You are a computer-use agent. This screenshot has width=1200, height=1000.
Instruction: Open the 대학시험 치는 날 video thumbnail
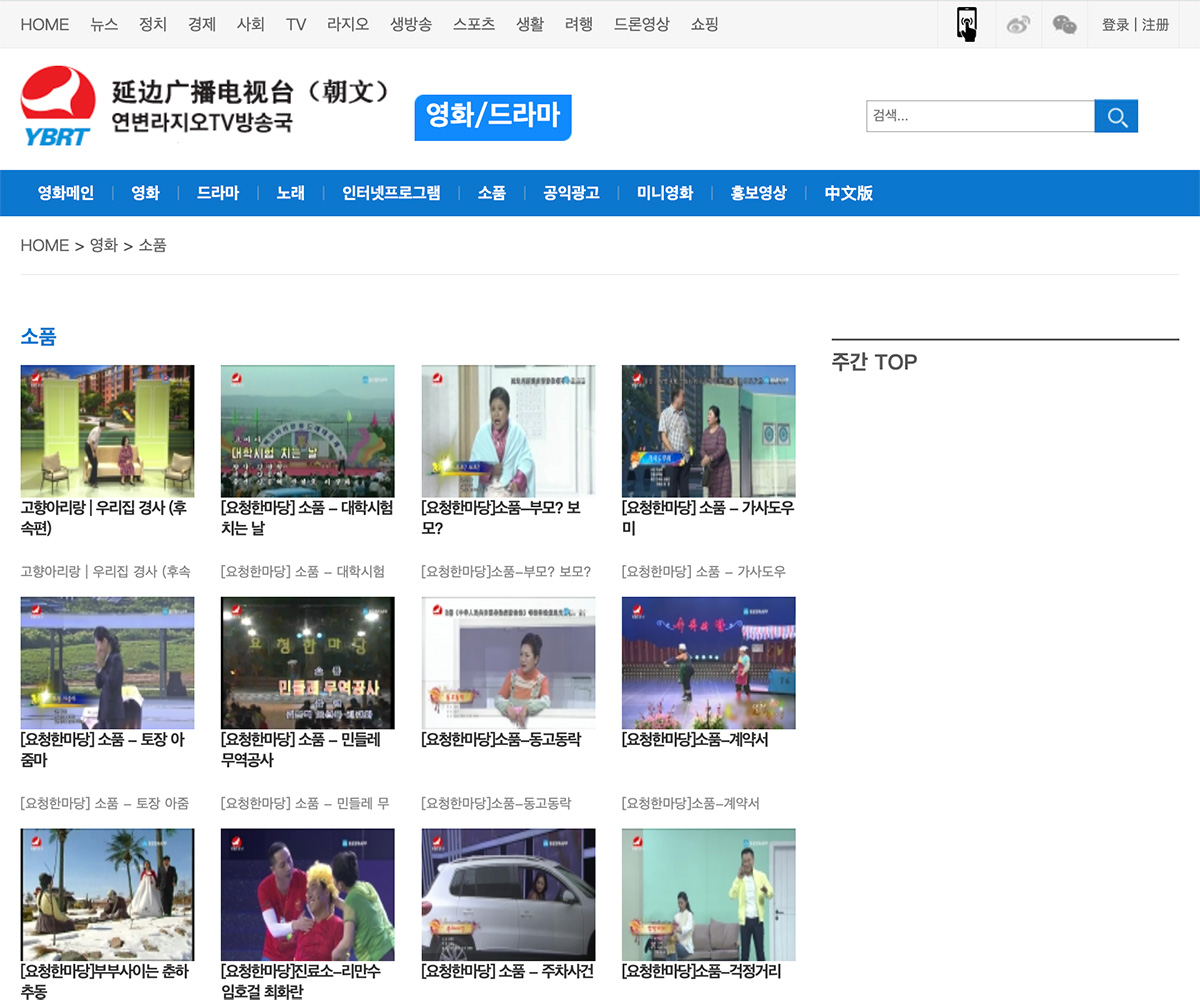[307, 431]
